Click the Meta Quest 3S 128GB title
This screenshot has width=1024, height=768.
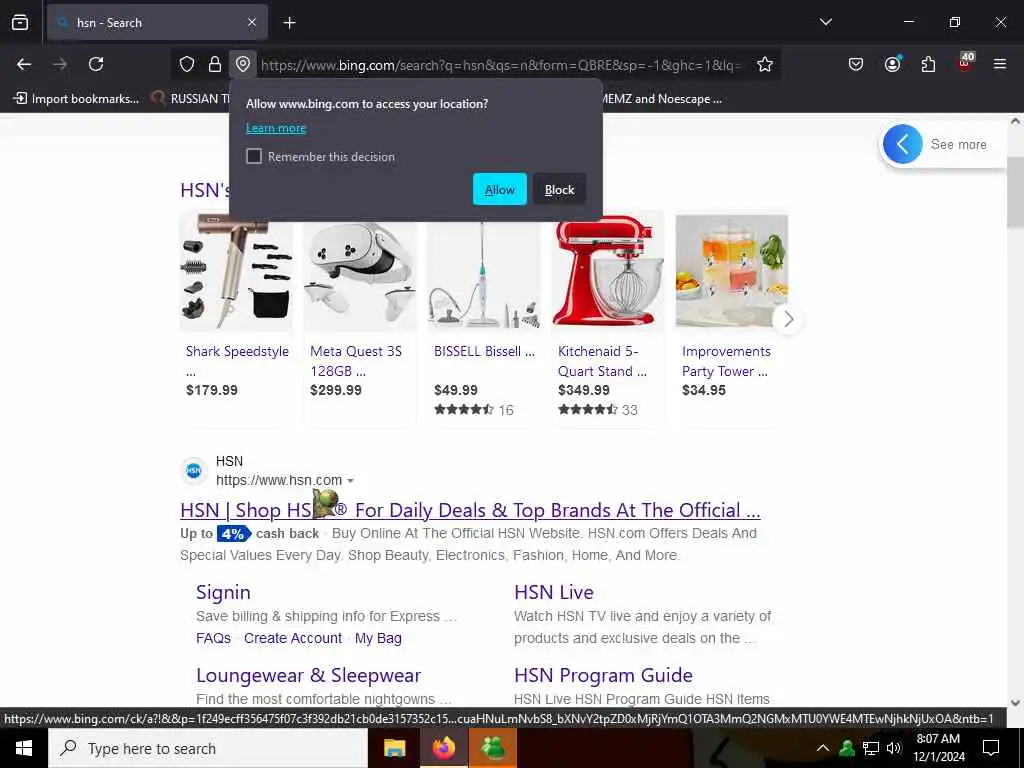(356, 361)
